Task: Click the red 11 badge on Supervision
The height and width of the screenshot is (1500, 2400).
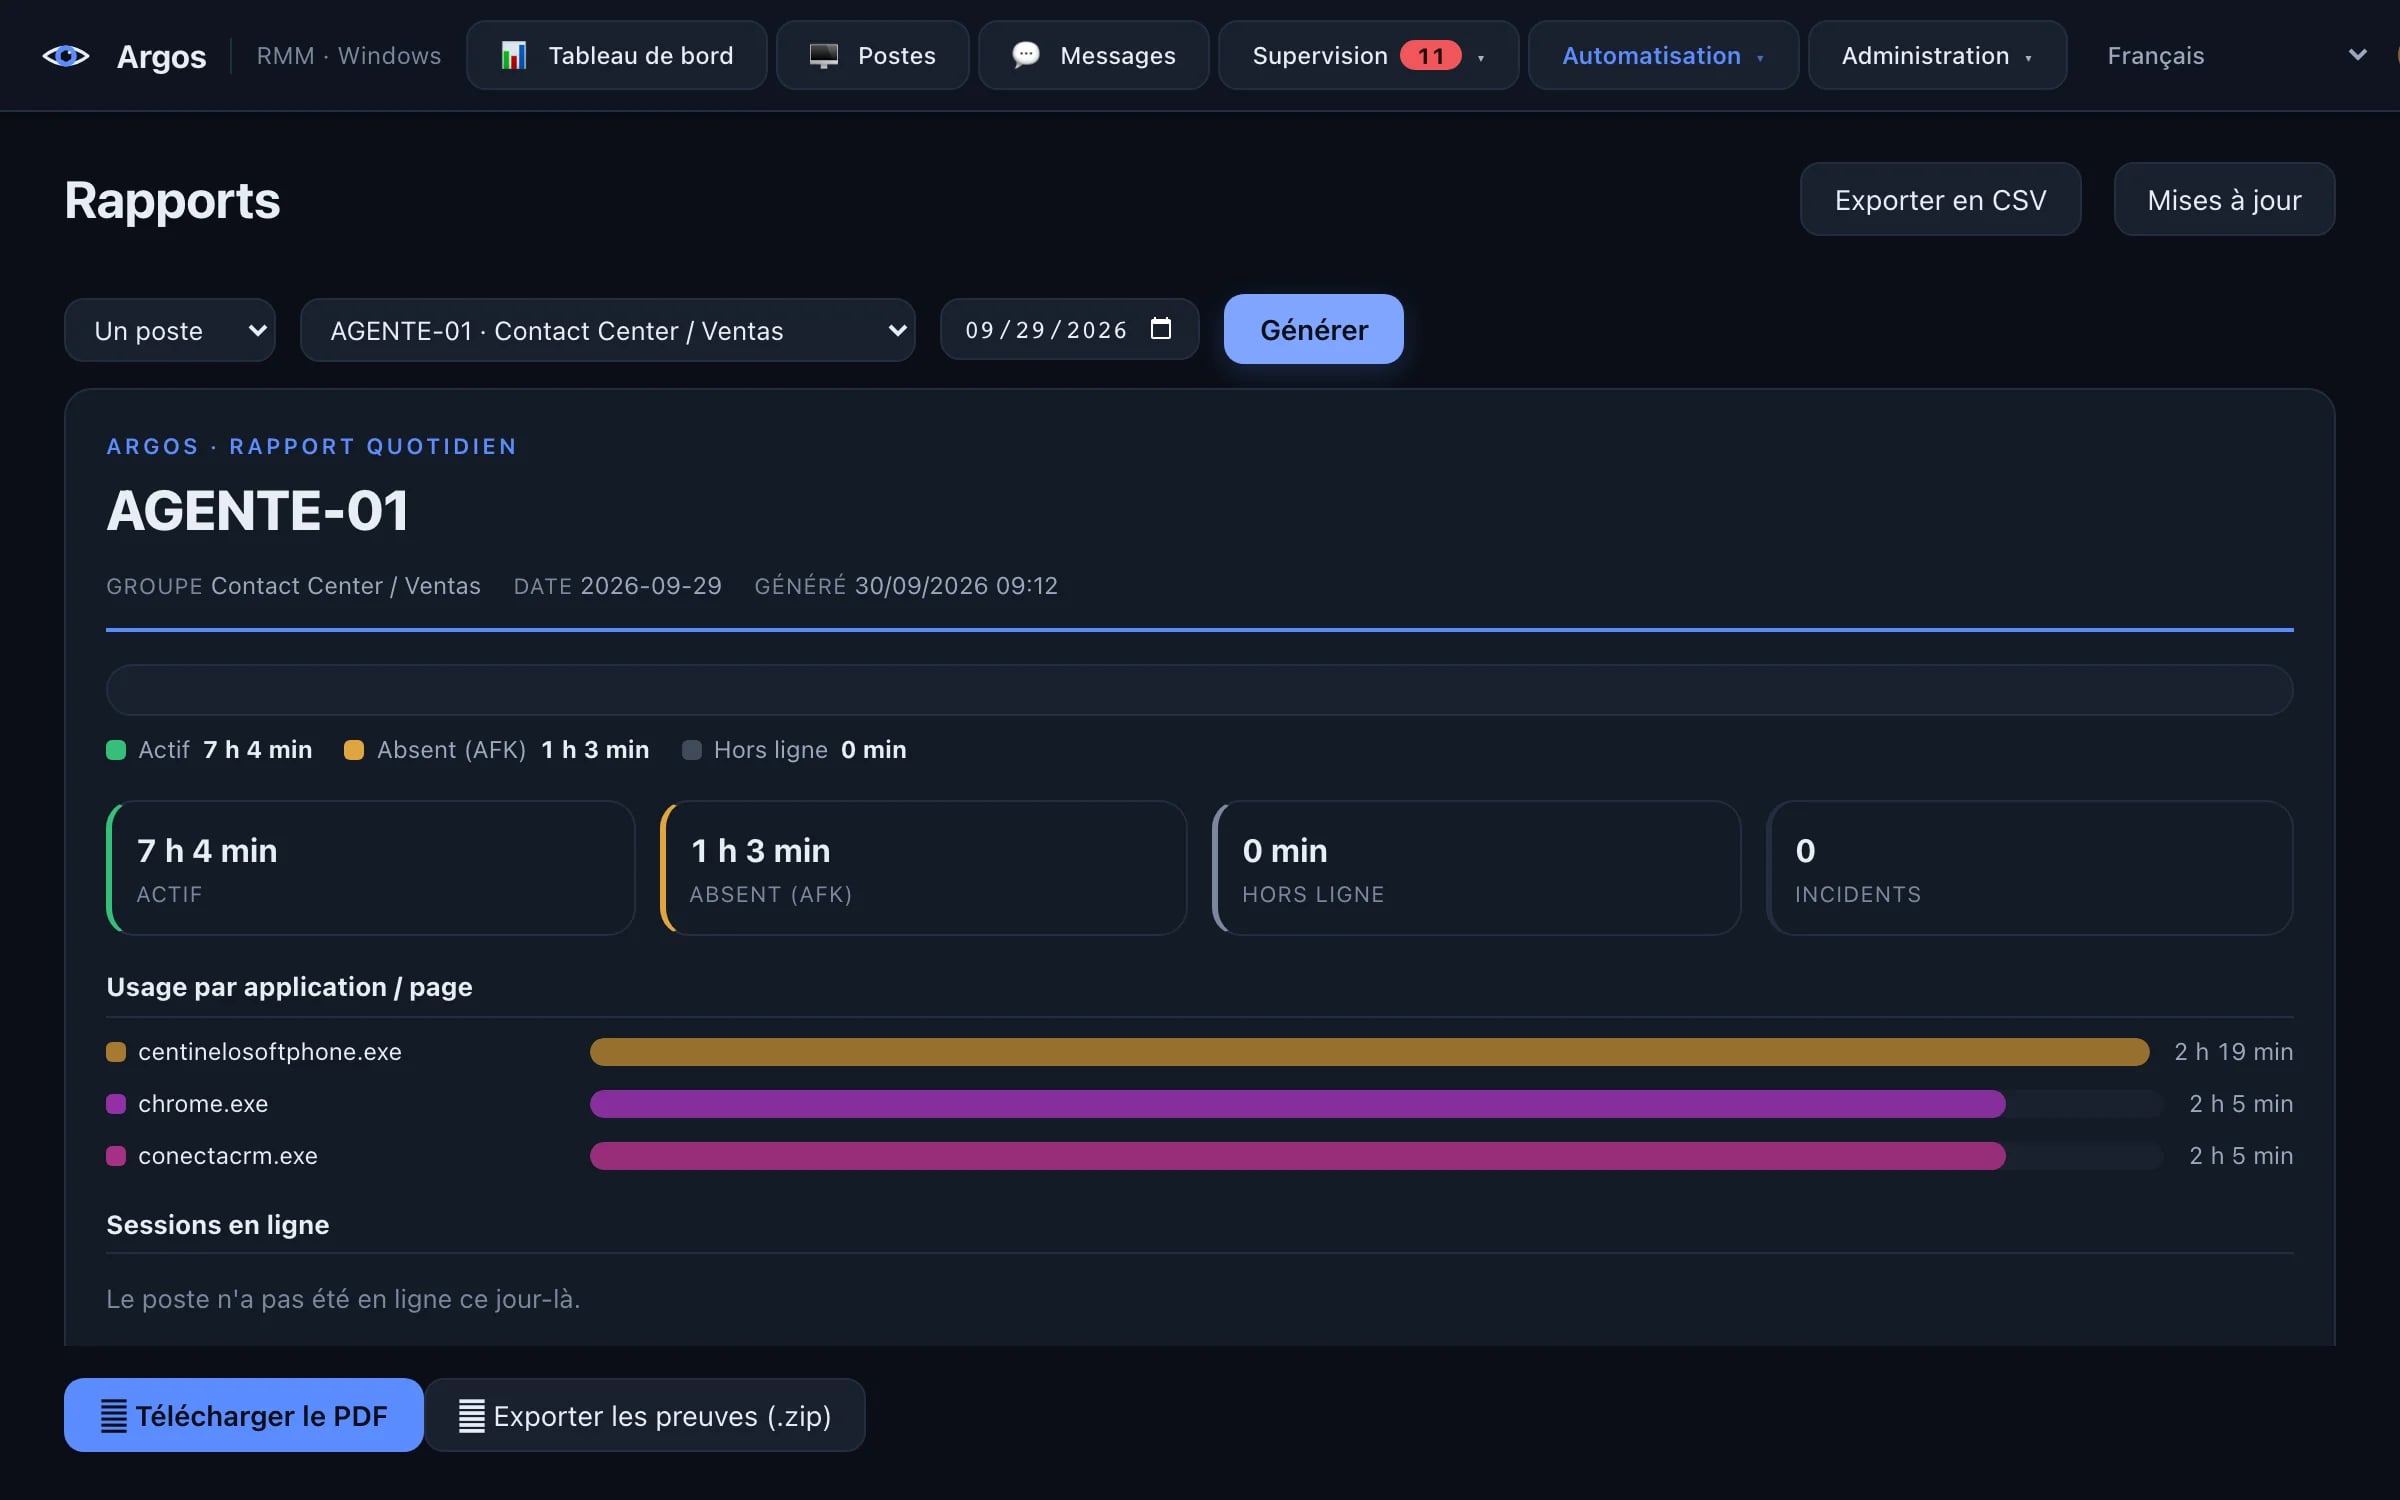Action: point(1430,56)
